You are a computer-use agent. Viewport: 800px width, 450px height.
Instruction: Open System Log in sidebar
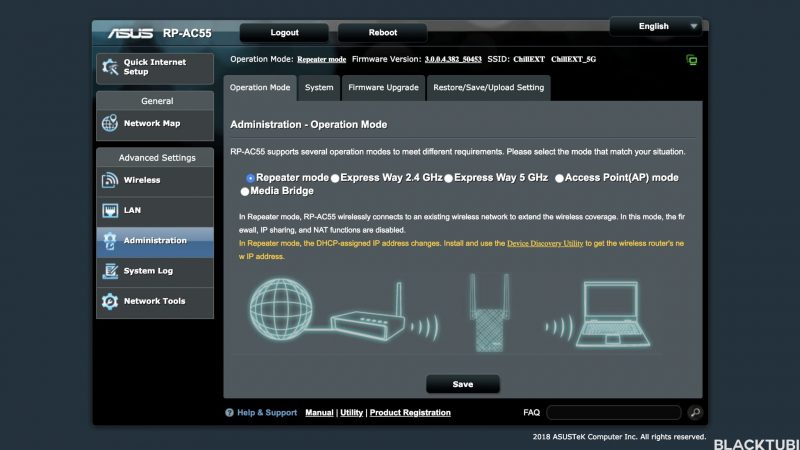pyautogui.click(x=155, y=271)
